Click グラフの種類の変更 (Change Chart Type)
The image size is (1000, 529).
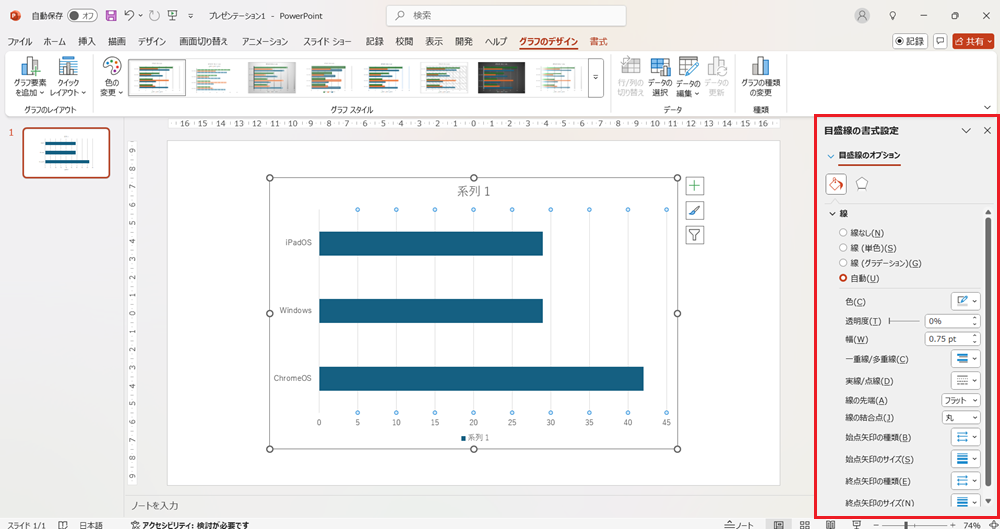click(760, 77)
